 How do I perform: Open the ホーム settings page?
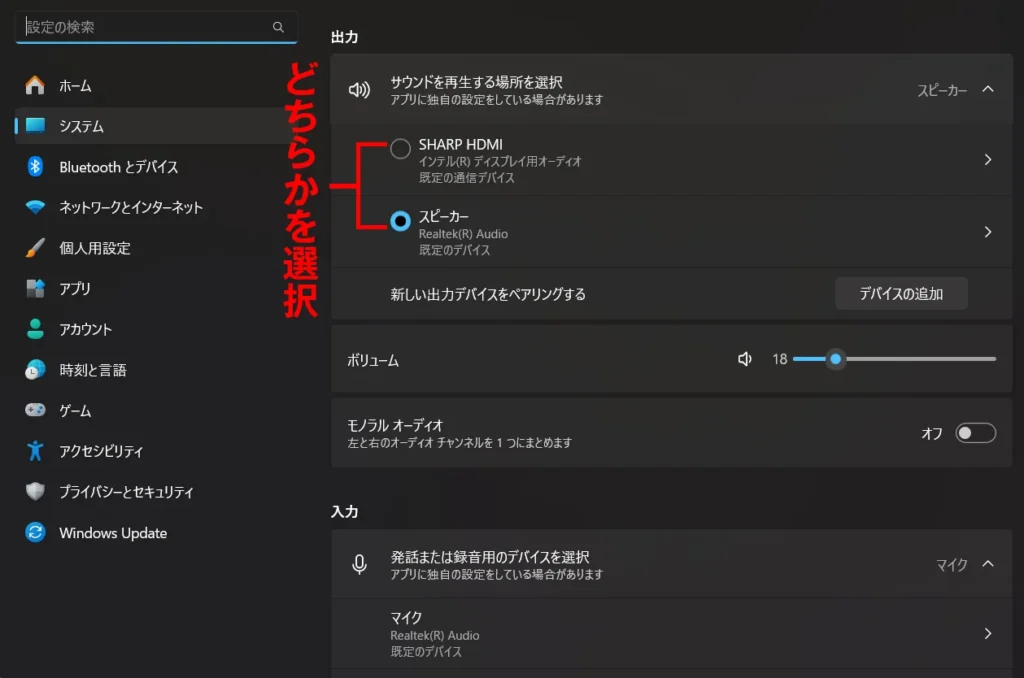point(75,86)
